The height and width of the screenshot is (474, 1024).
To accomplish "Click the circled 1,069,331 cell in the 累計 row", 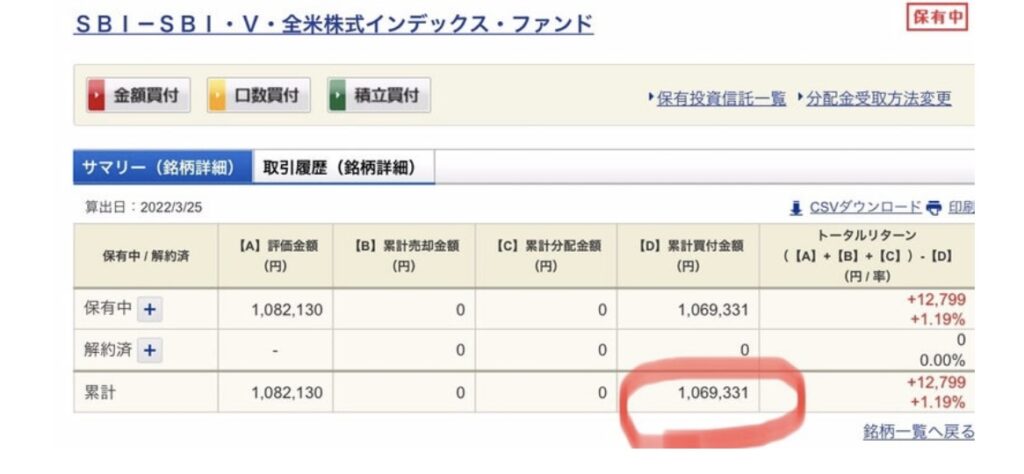I will tap(711, 393).
